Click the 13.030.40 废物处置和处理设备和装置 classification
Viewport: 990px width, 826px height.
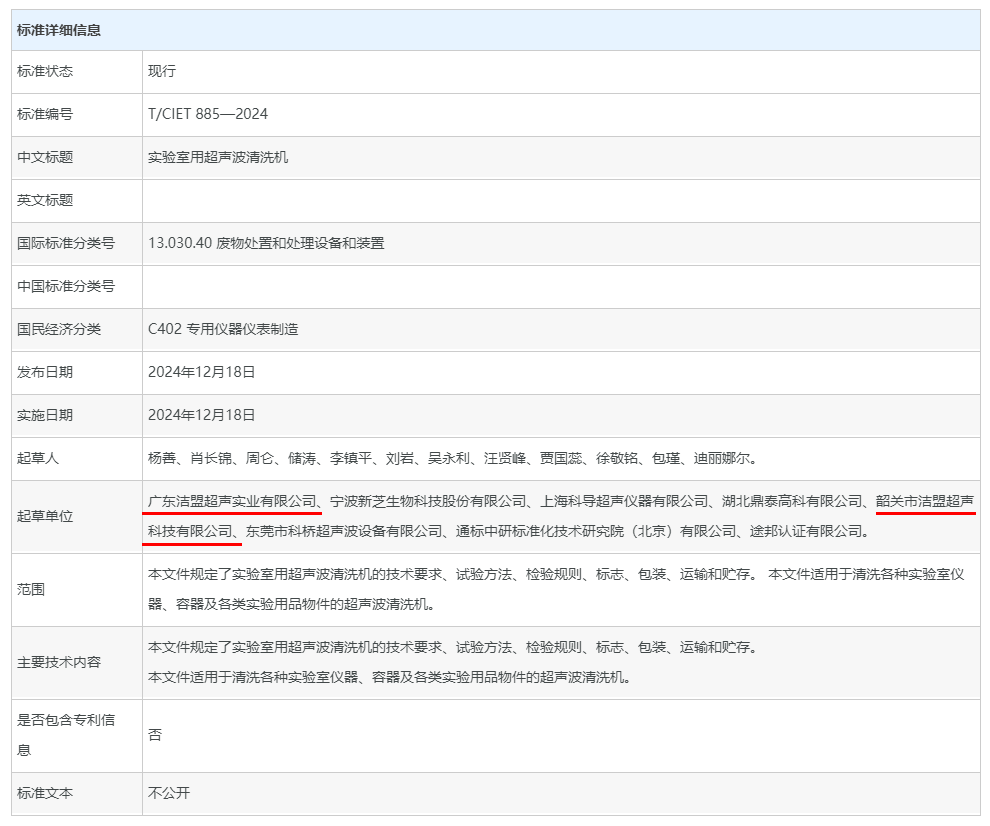(266, 243)
